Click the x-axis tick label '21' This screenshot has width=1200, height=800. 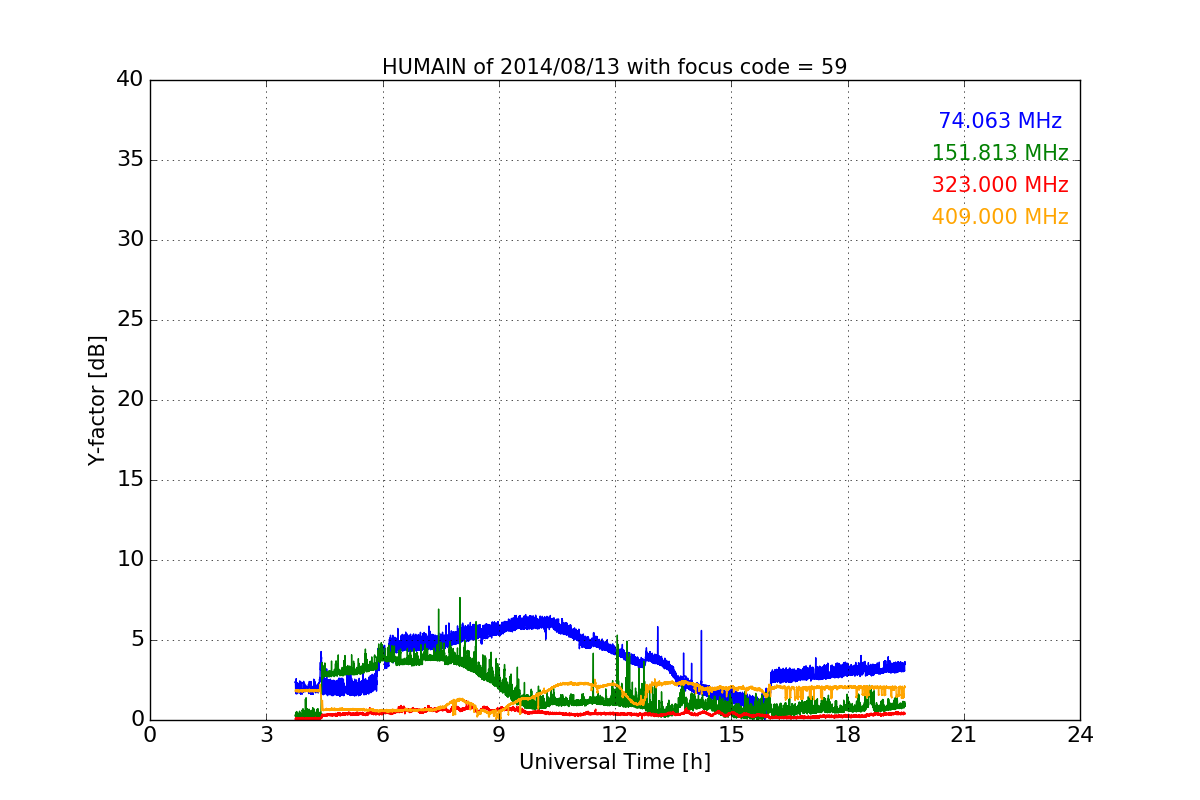click(964, 735)
